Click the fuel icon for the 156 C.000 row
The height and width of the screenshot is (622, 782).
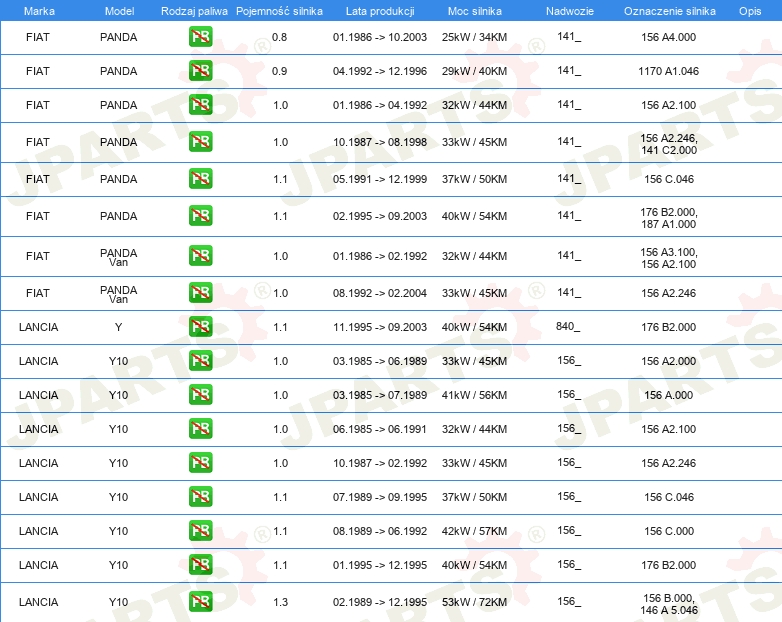(x=200, y=531)
